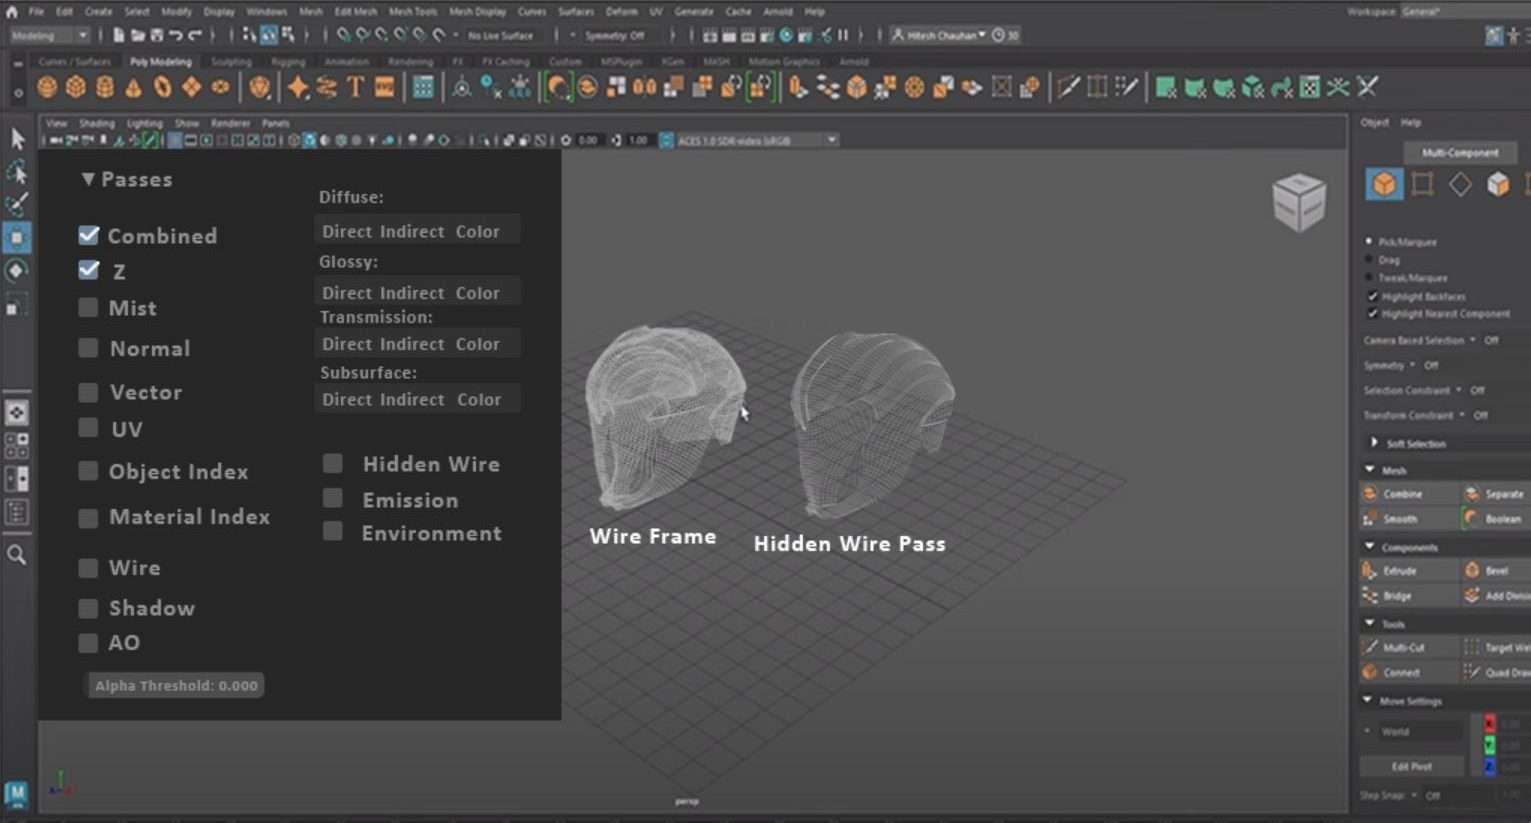Expand the Soft Selection section

[x=1373, y=442]
